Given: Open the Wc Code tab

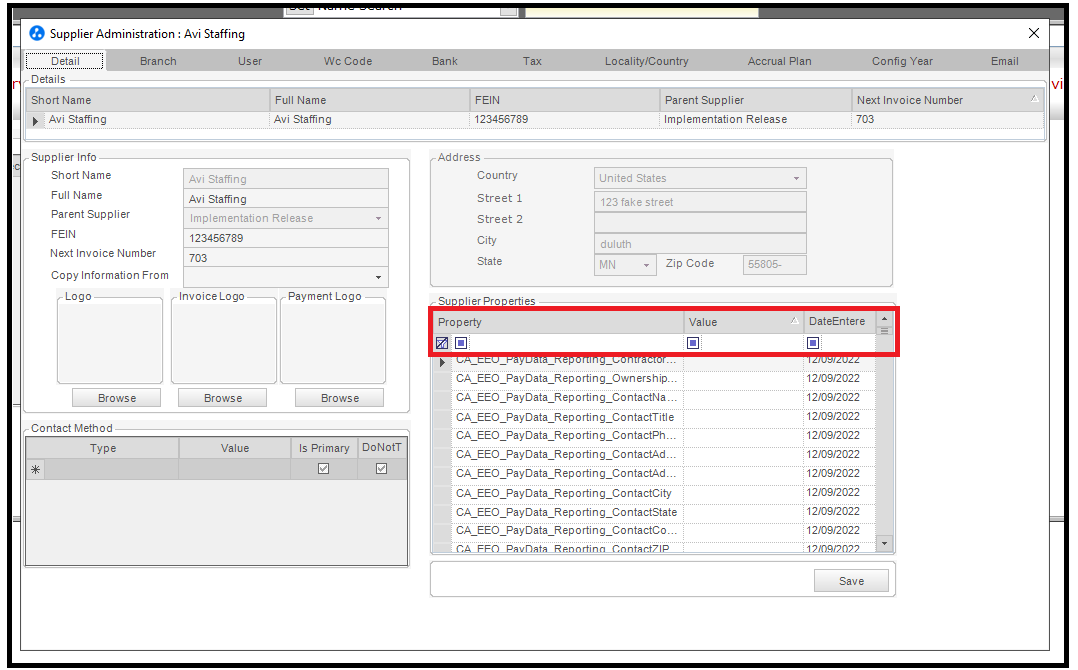Looking at the screenshot, I should [348, 61].
